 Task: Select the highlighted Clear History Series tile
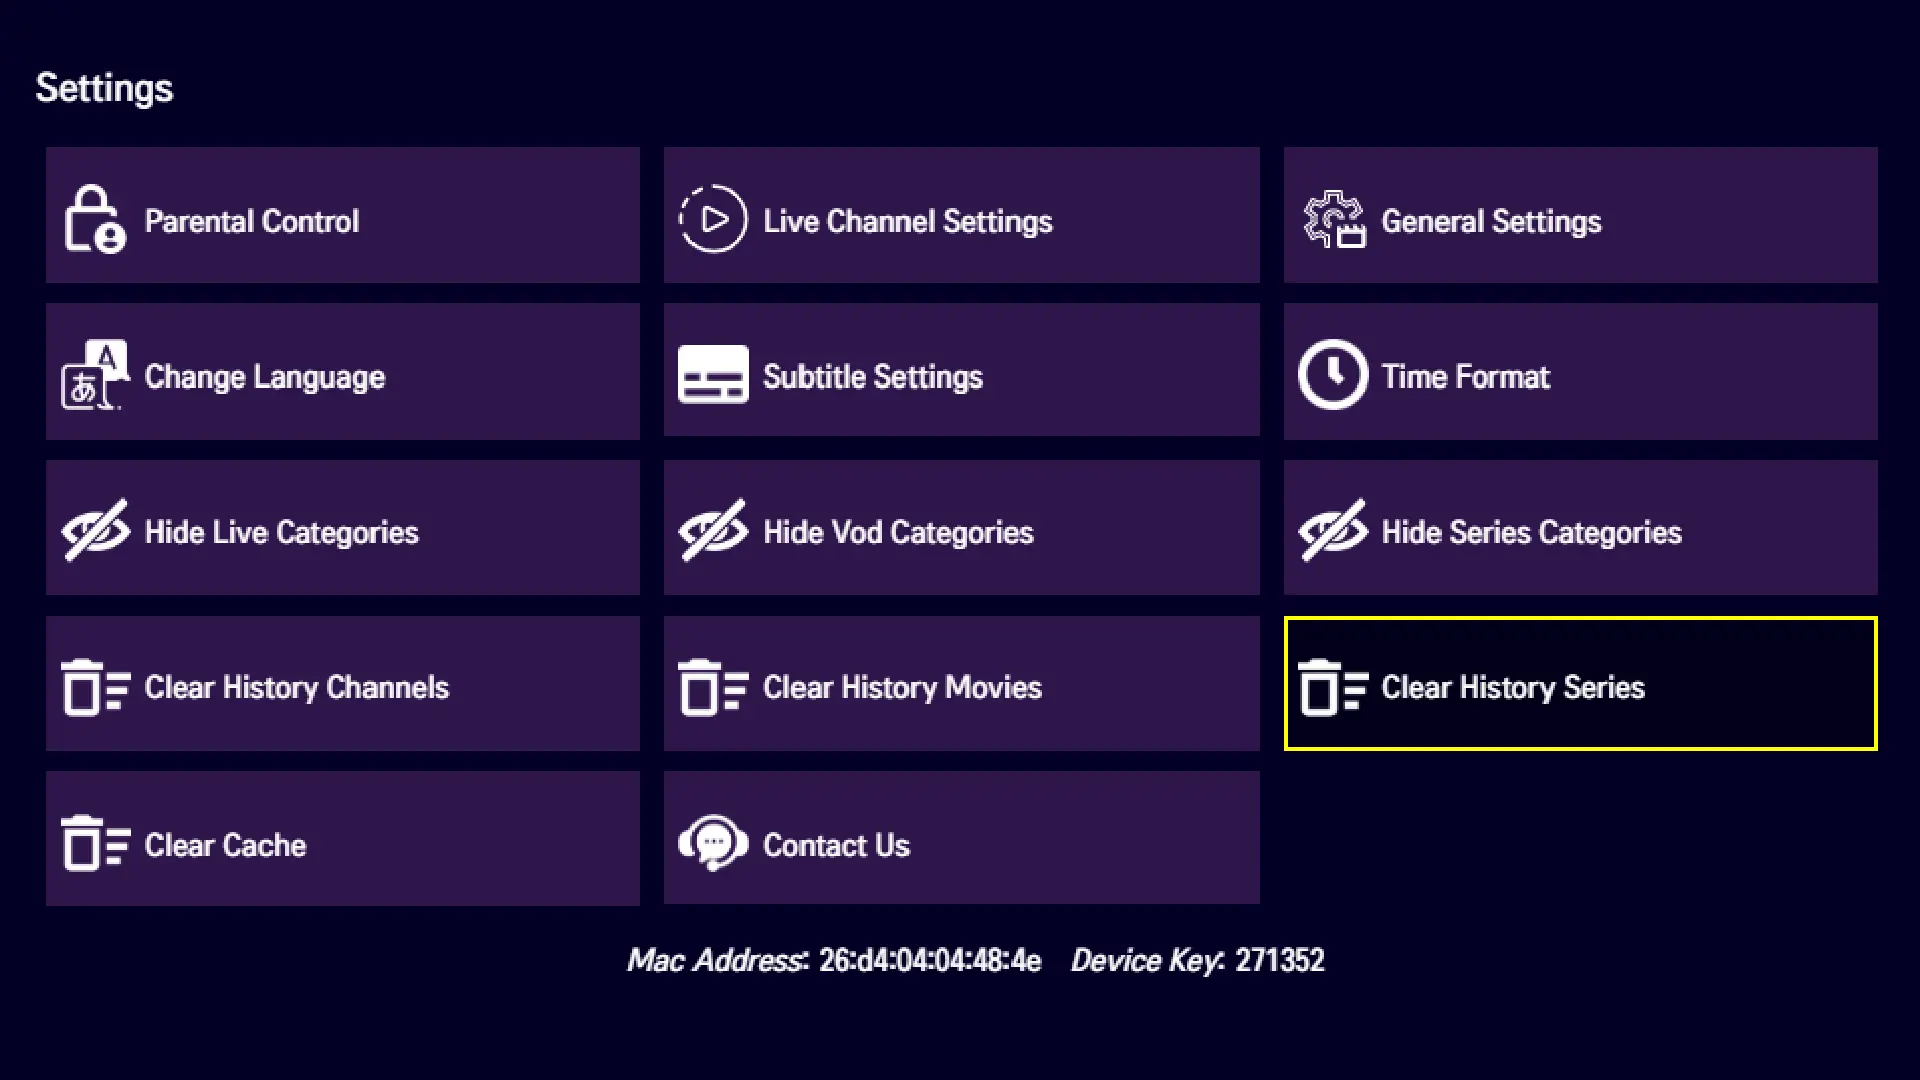(x=1580, y=684)
